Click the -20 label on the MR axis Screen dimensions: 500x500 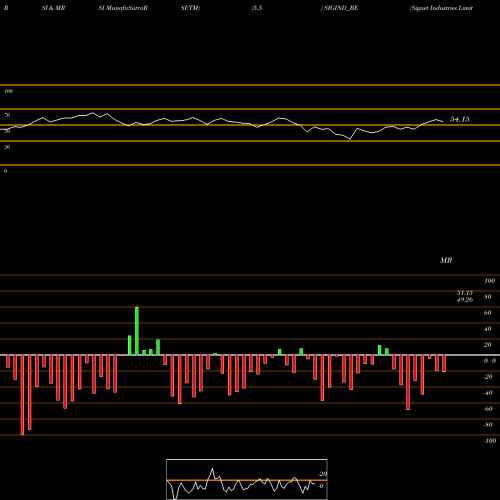488,377
